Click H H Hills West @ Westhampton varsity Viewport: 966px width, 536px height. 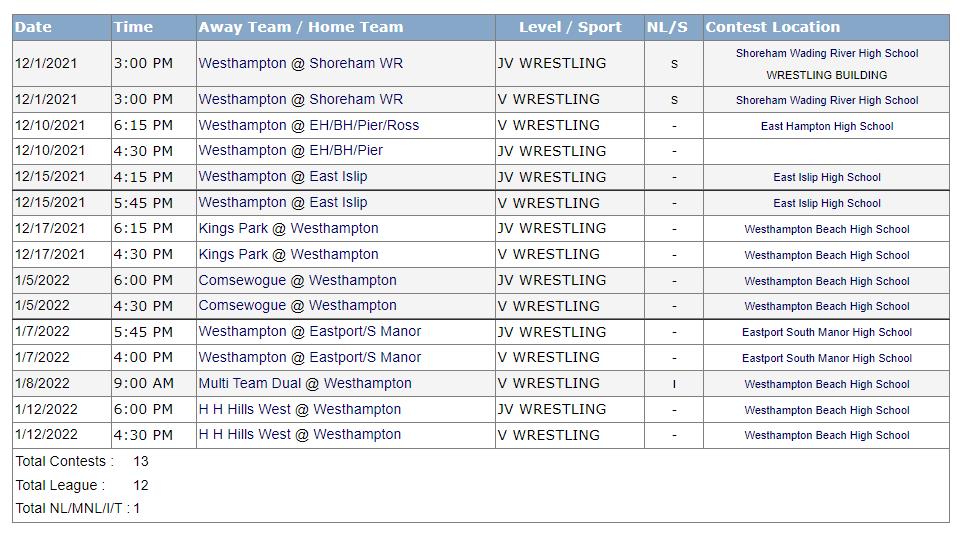click(x=299, y=435)
